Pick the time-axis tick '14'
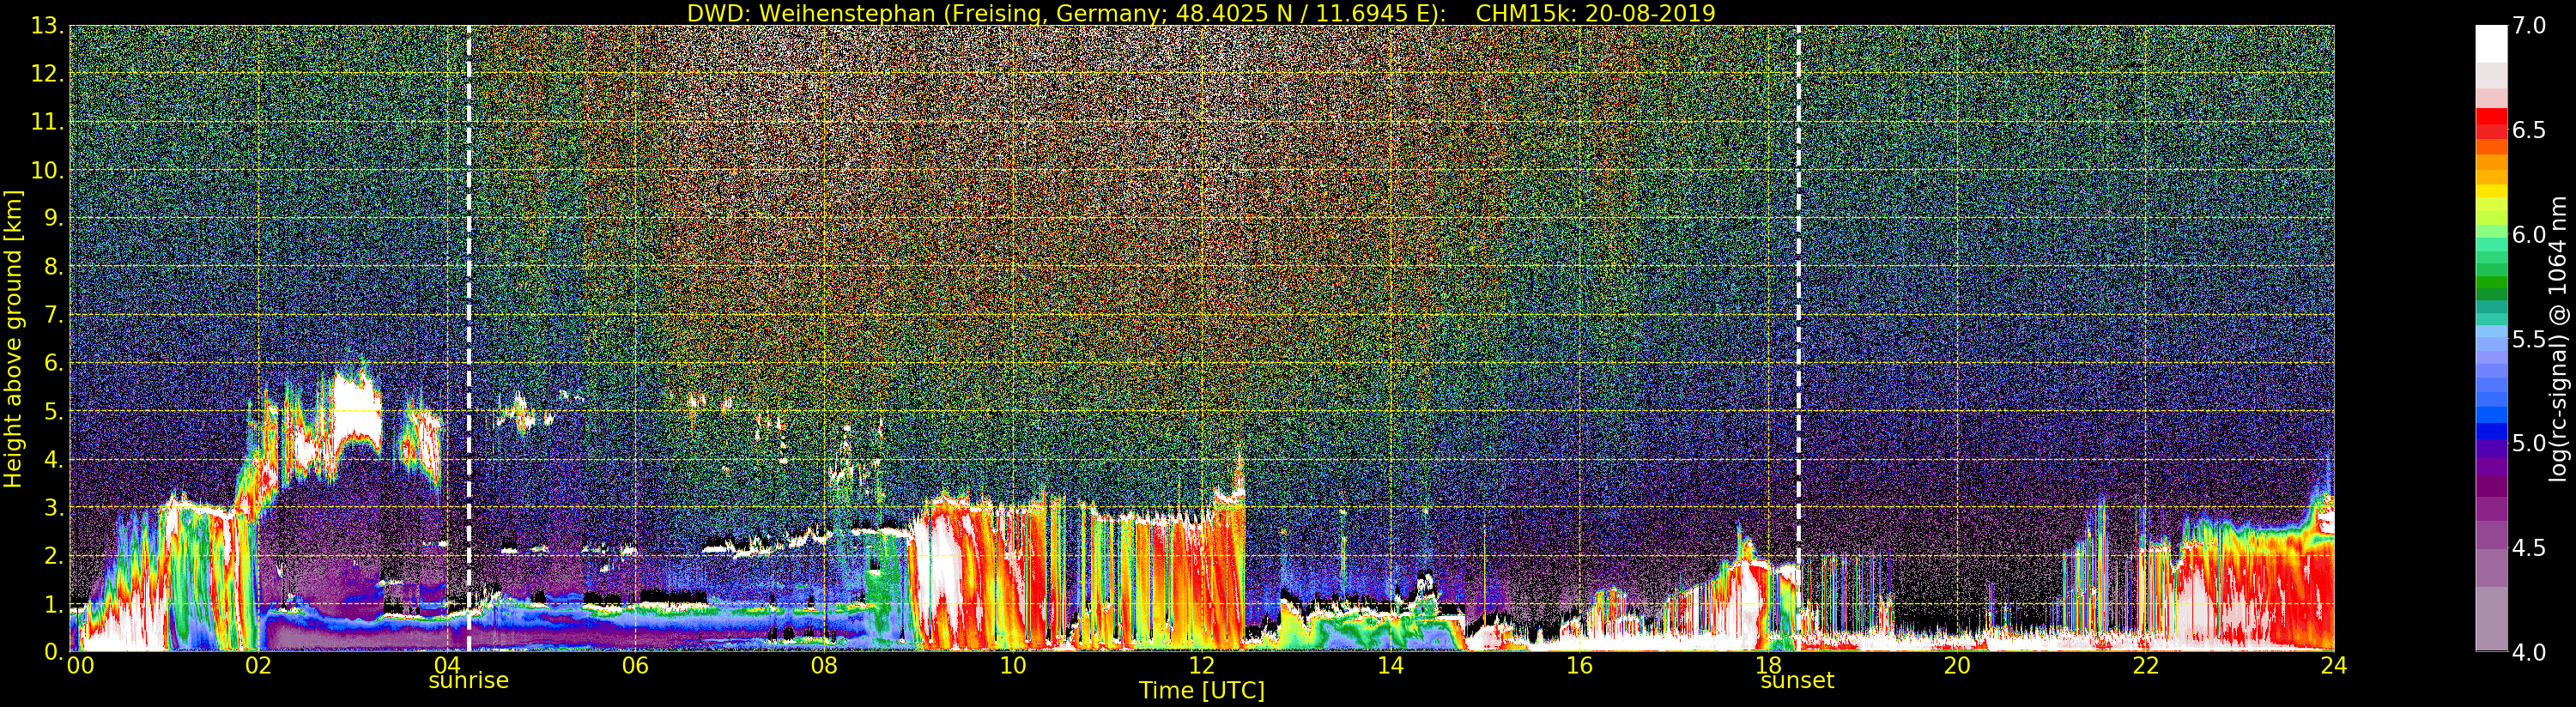This screenshot has width=2576, height=707. [x=1390, y=666]
